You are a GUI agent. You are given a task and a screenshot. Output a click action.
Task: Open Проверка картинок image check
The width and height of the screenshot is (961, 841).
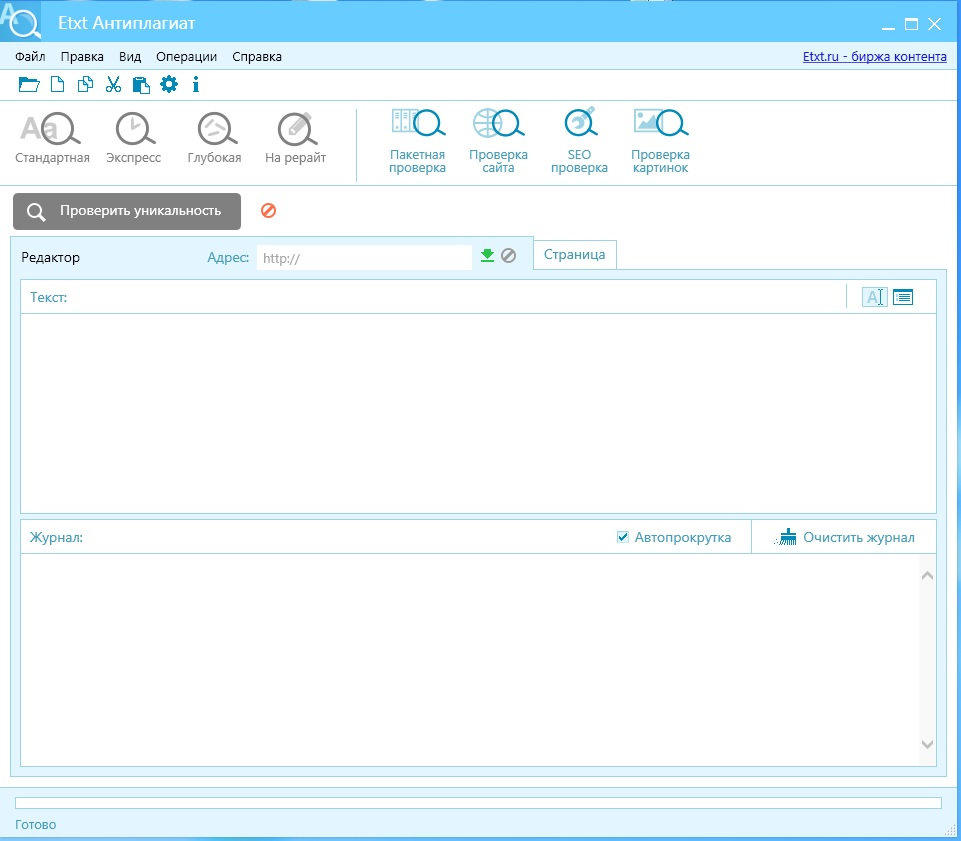[x=660, y=141]
